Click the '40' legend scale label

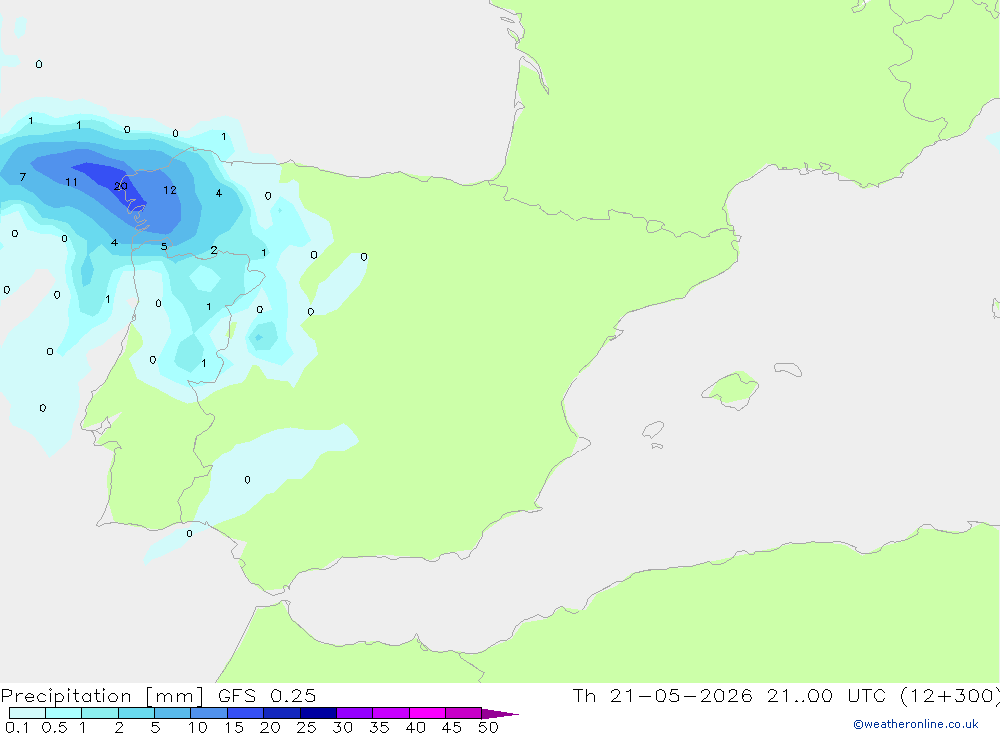[415, 727]
